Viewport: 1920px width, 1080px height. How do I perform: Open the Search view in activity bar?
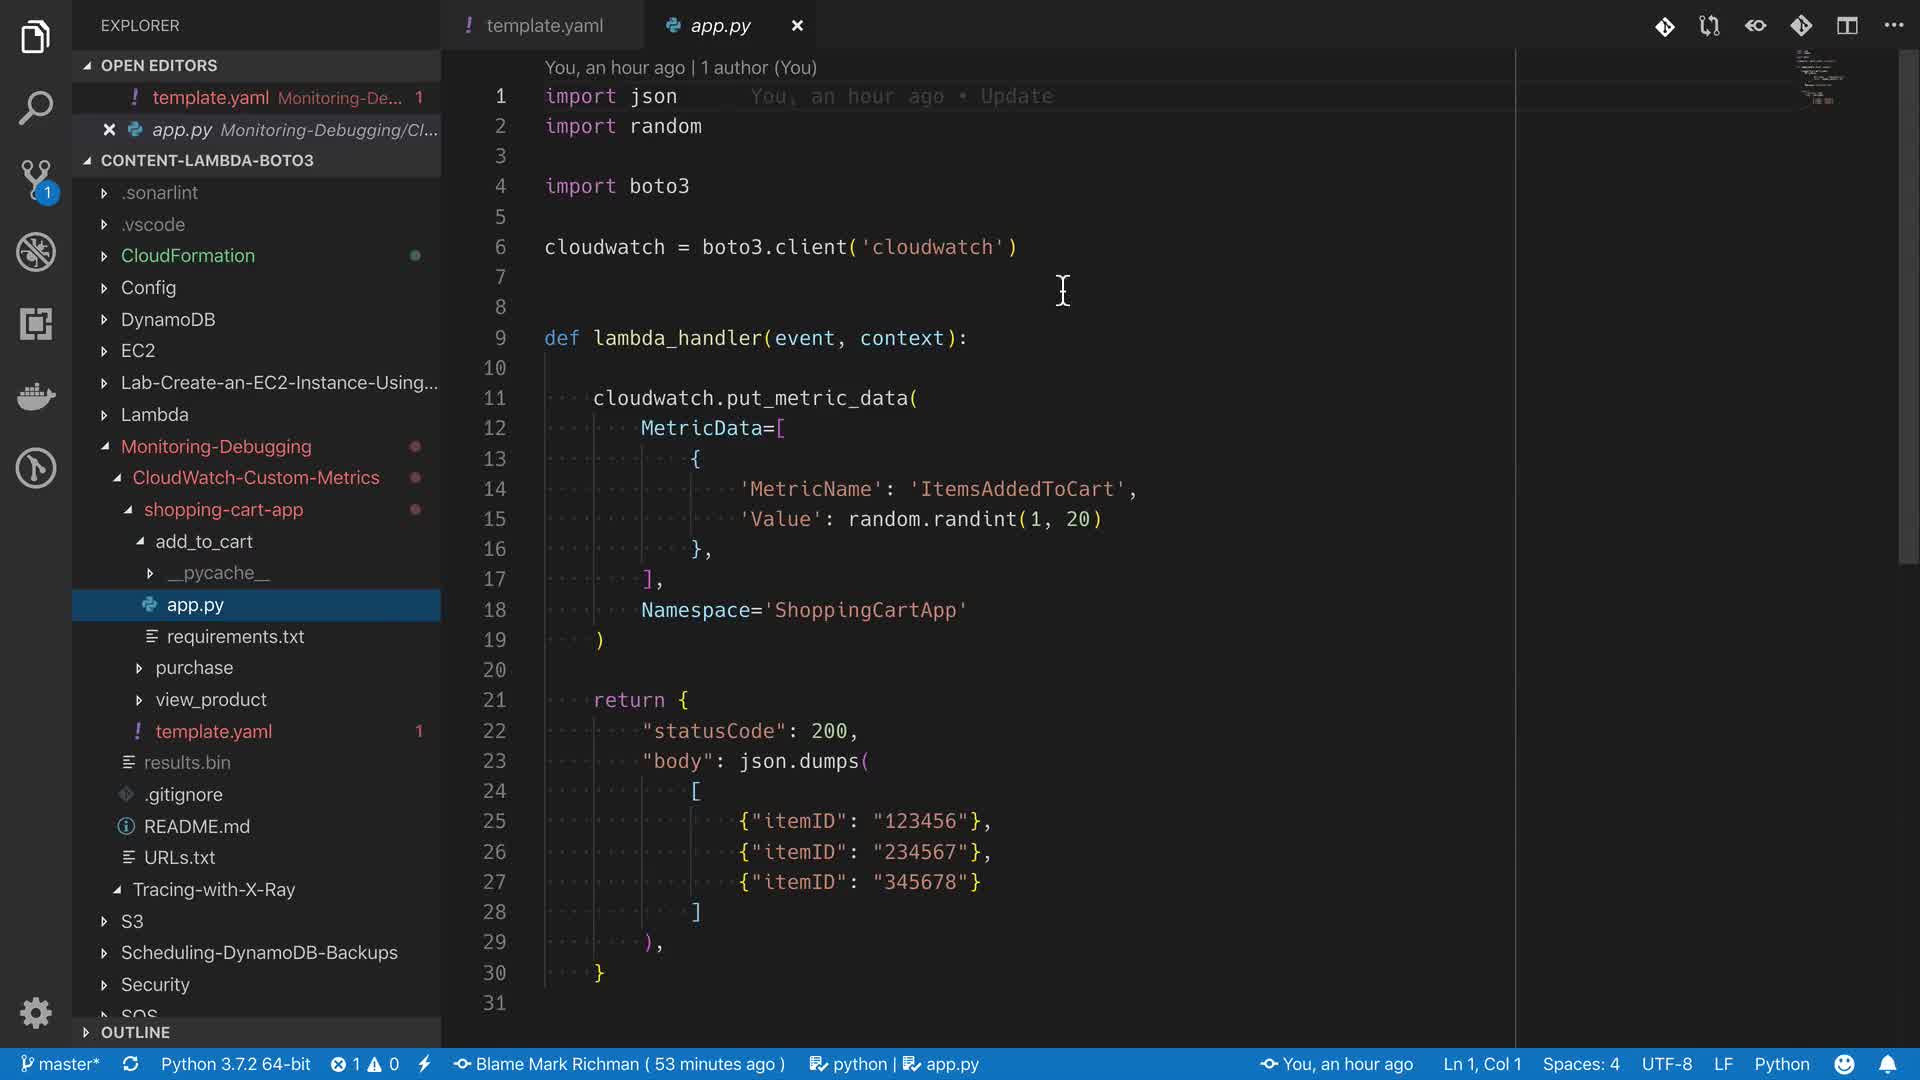click(36, 108)
